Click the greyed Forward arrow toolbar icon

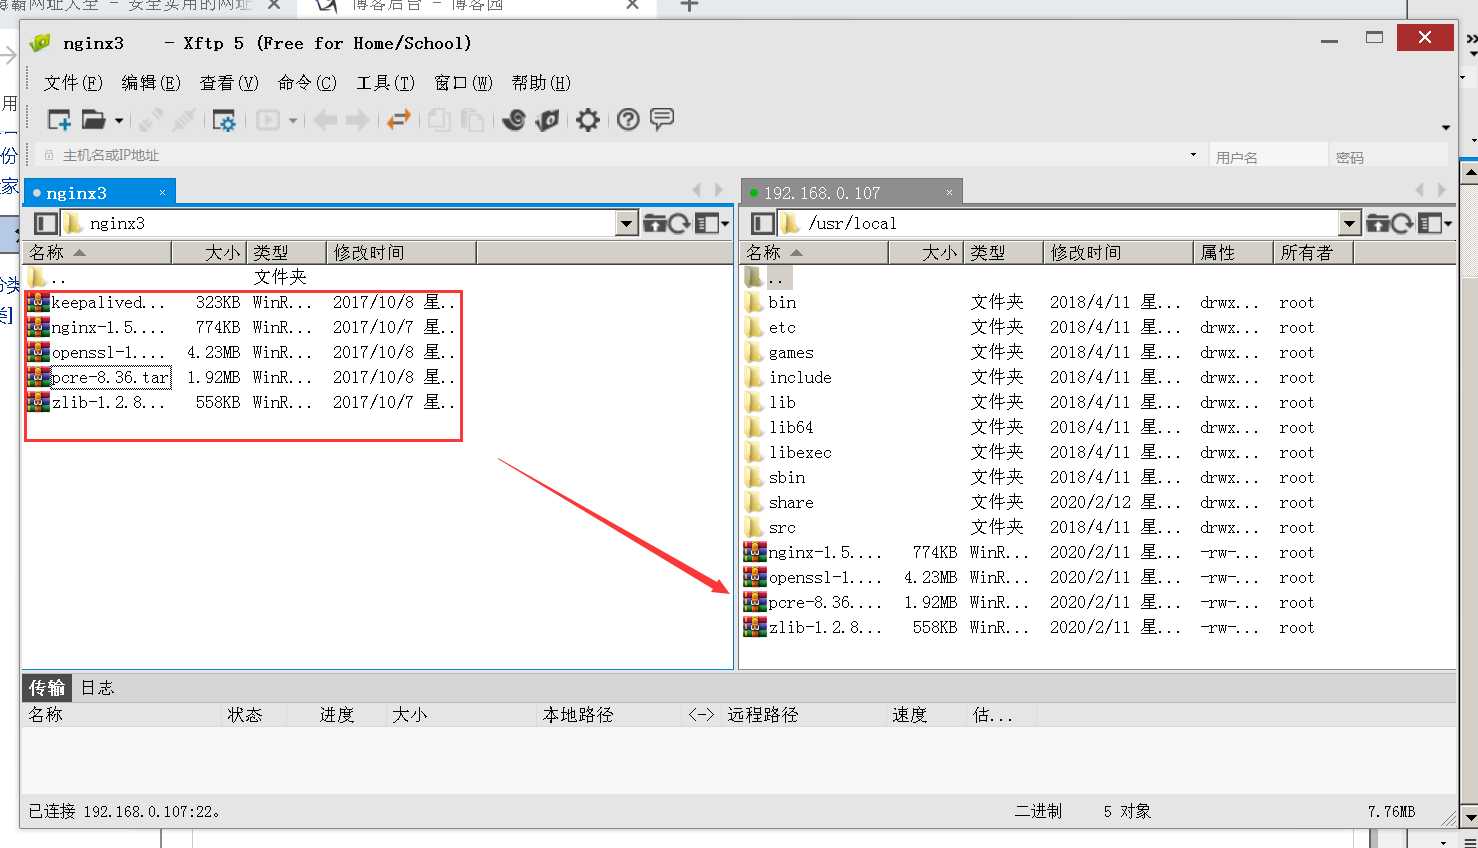tap(358, 120)
